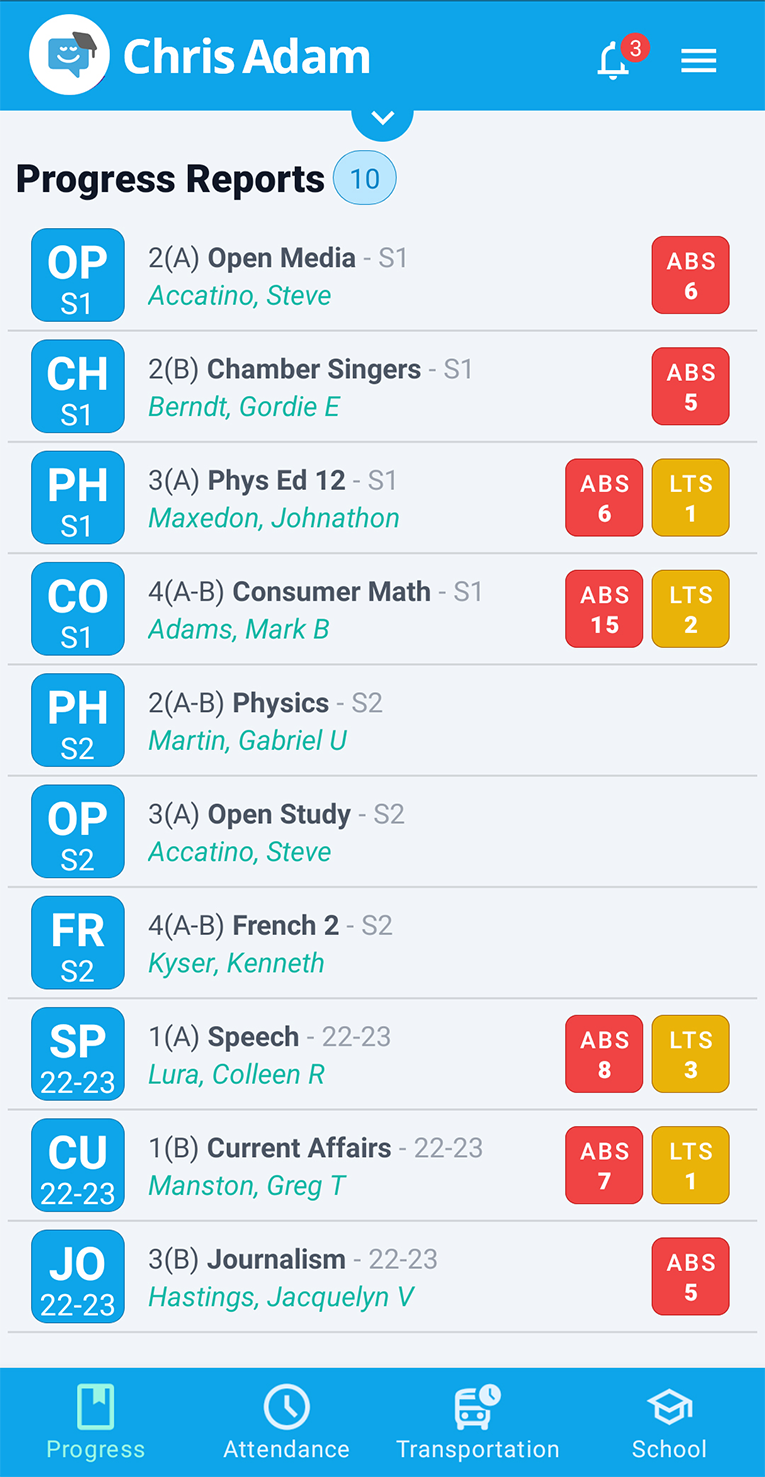The width and height of the screenshot is (765, 1477).
Task: Expand the header chevron dropdown
Action: click(383, 119)
